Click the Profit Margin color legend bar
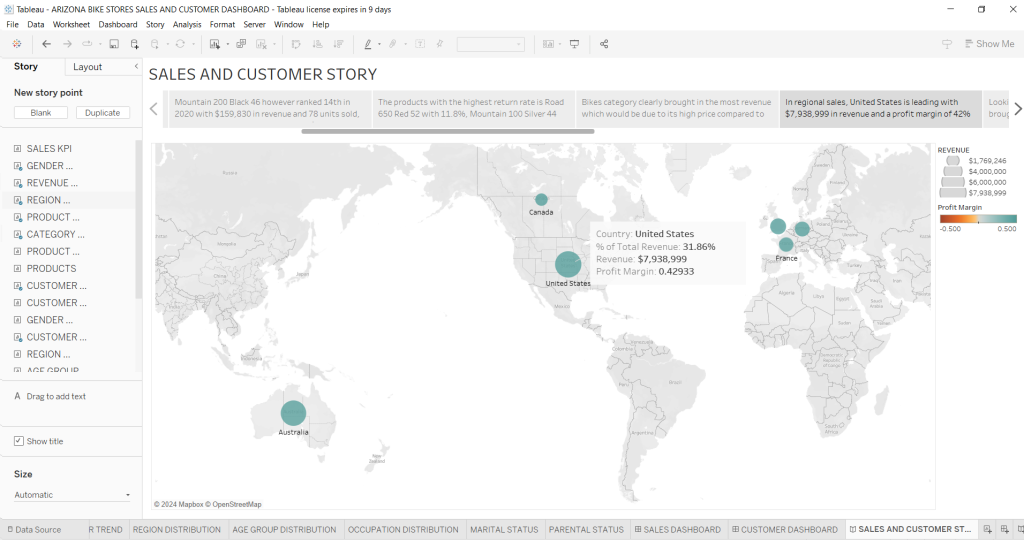 point(977,218)
